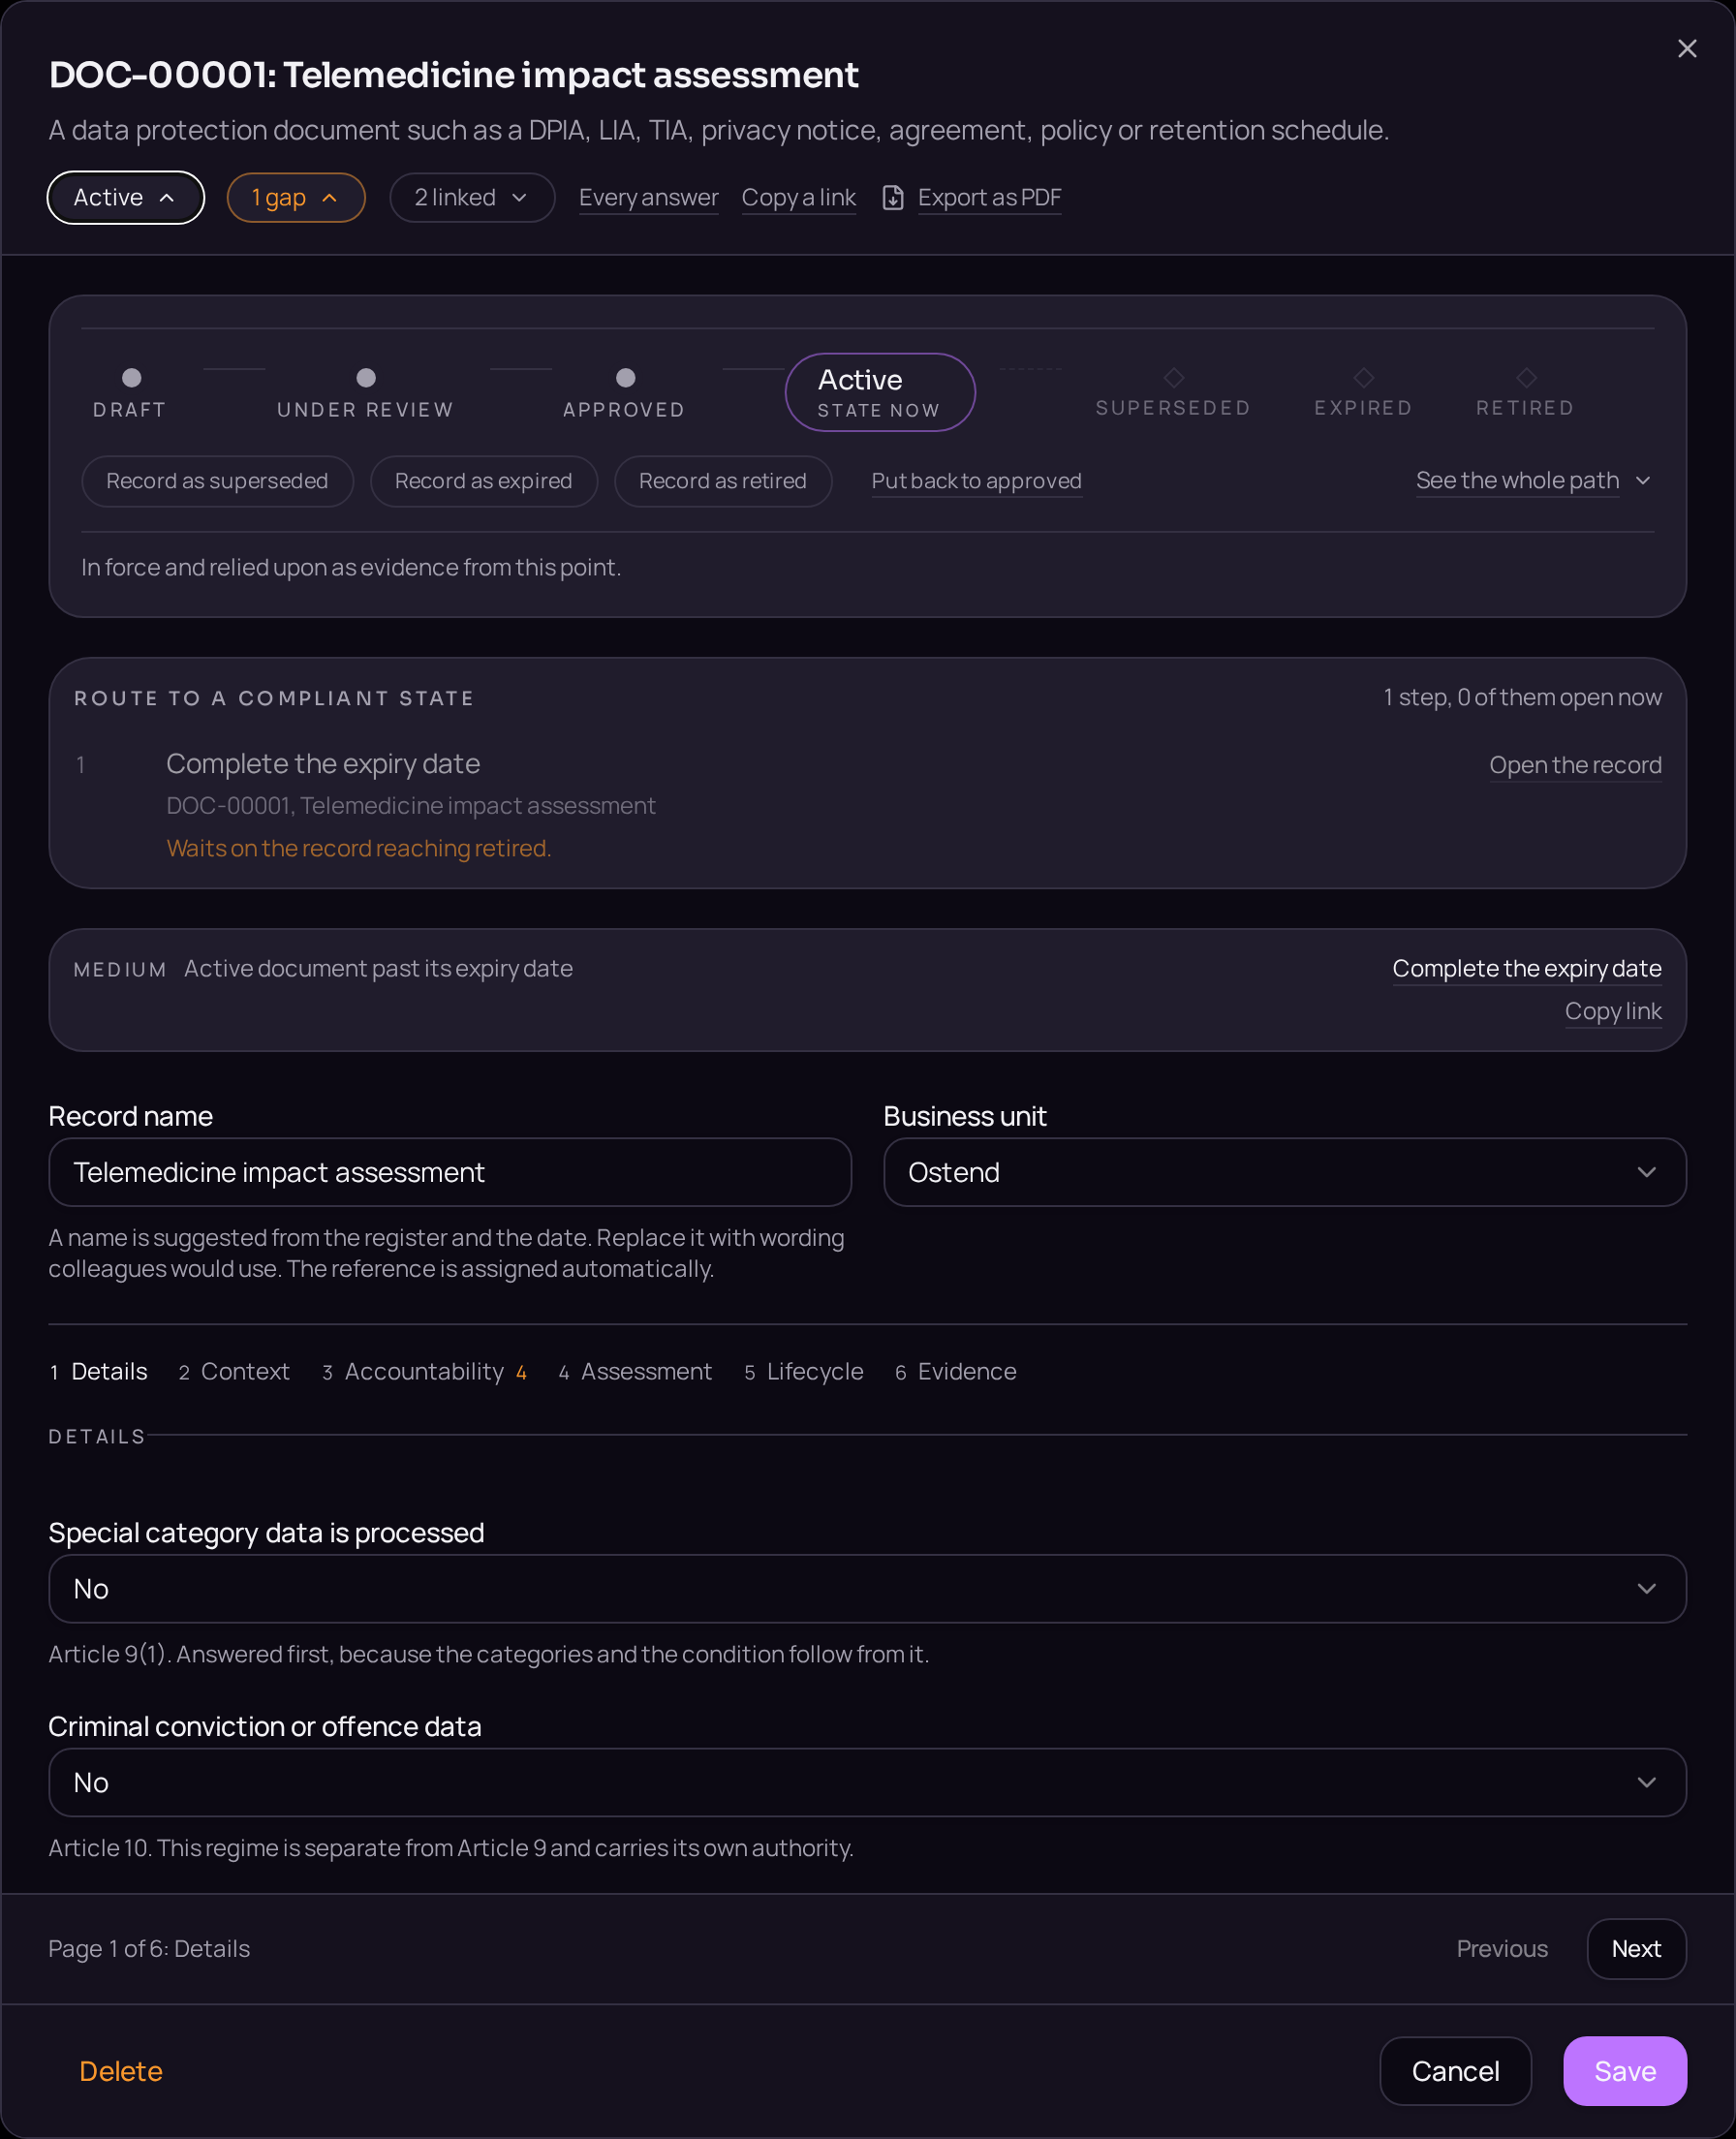The width and height of the screenshot is (1736, 2139).
Task: Click the Expired diamond marker in the path
Action: point(1363,378)
